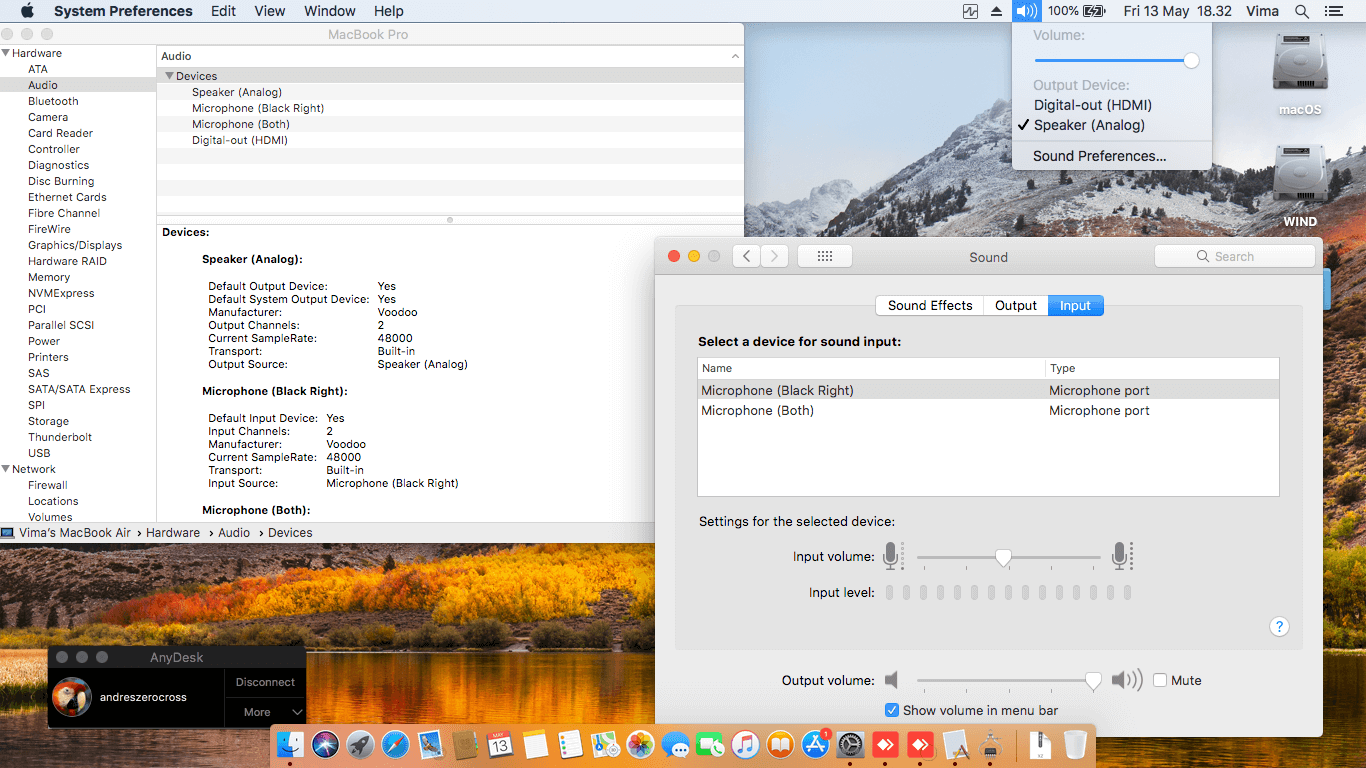The height and width of the screenshot is (768, 1366).
Task: Open the Sound help question mark
Action: [1279, 627]
